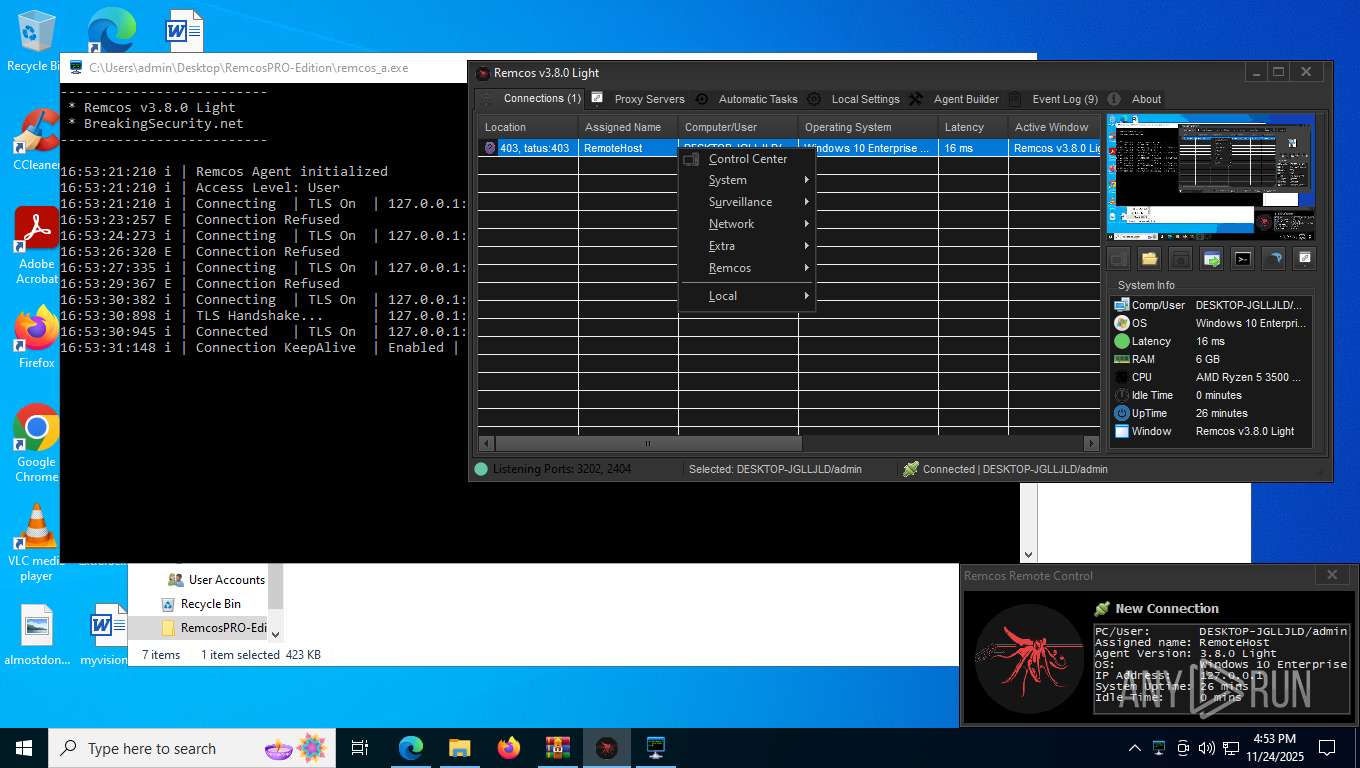Viewport: 1360px width, 768px height.
Task: Sort by the Operating System column header
Action: 868,127
